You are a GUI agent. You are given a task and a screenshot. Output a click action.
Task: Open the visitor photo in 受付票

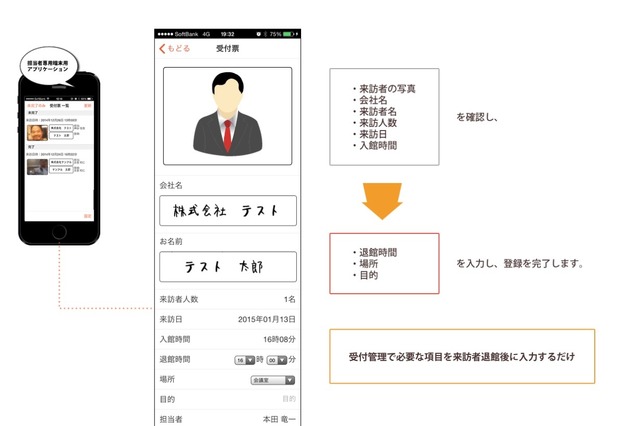click(x=228, y=116)
